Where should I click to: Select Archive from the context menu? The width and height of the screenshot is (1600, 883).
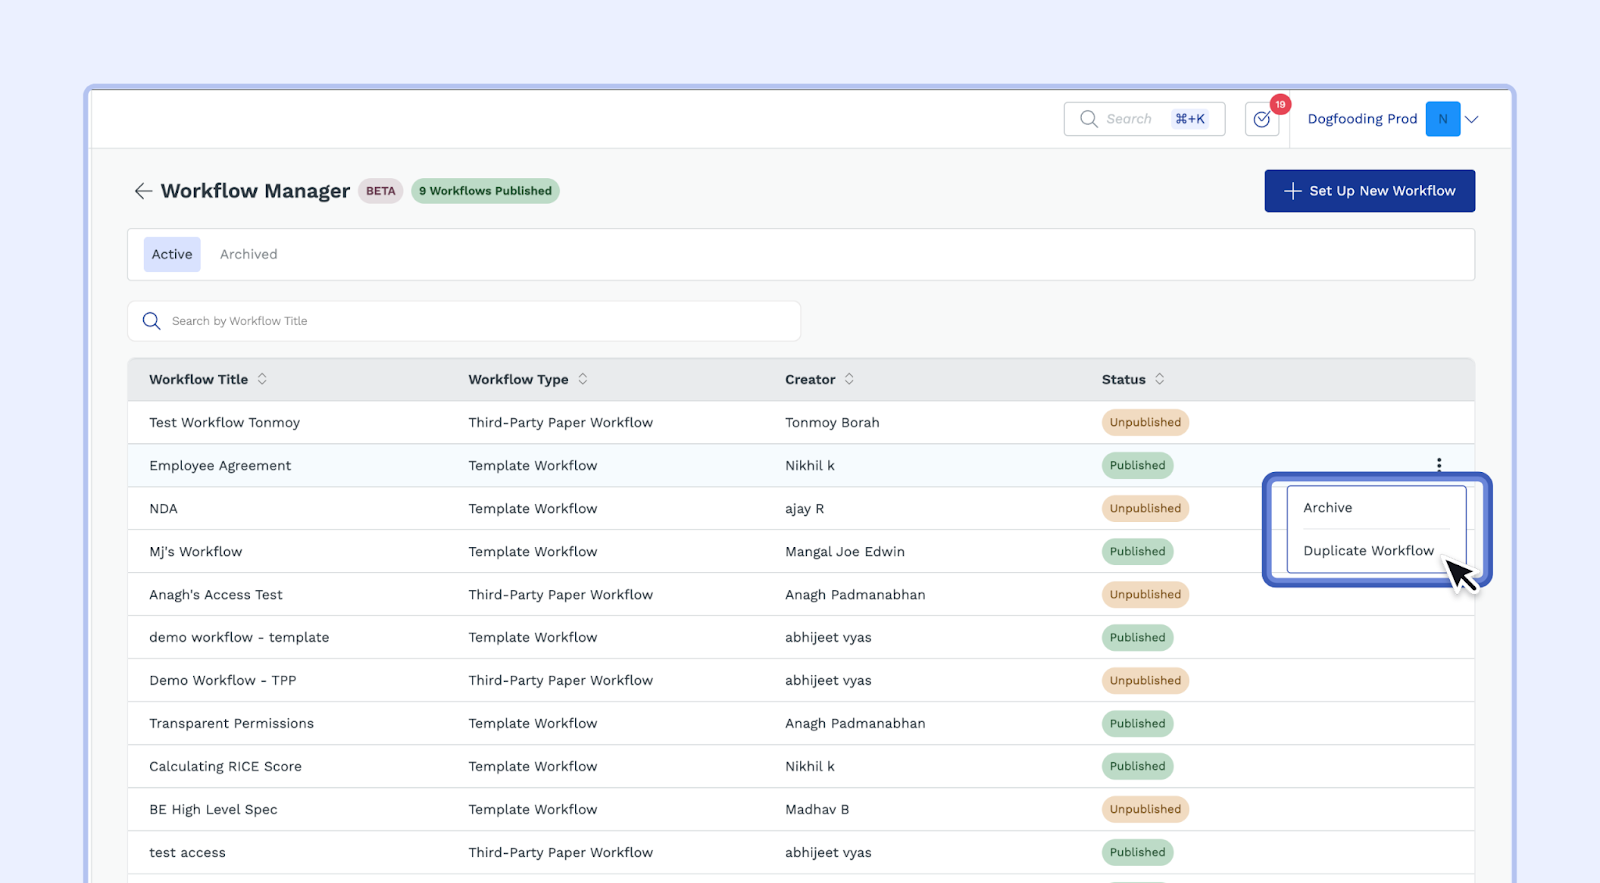pos(1328,508)
